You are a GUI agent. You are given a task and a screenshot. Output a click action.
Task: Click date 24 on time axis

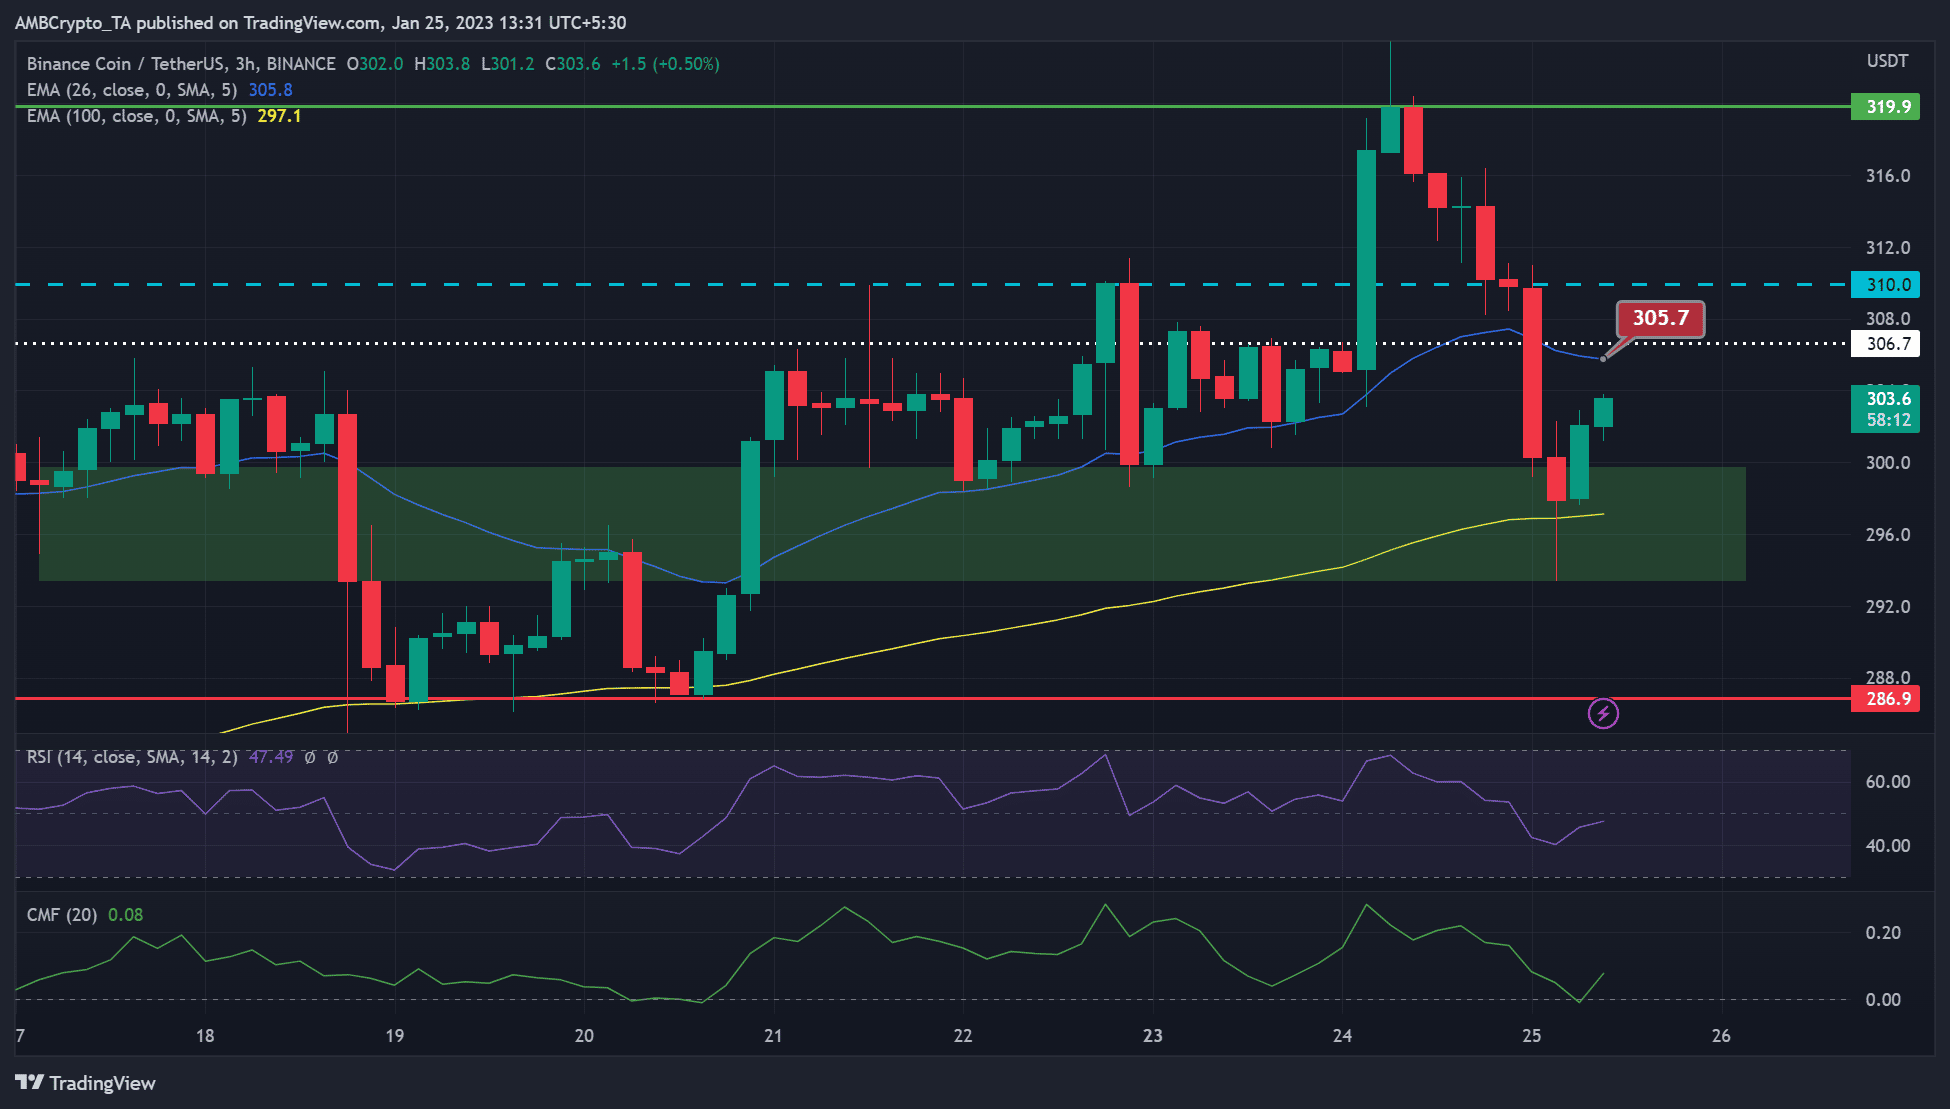click(x=1342, y=1035)
